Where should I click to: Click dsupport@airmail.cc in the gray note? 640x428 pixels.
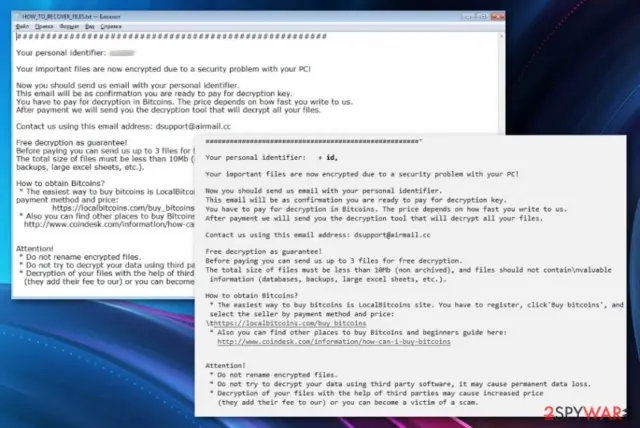click(392, 235)
